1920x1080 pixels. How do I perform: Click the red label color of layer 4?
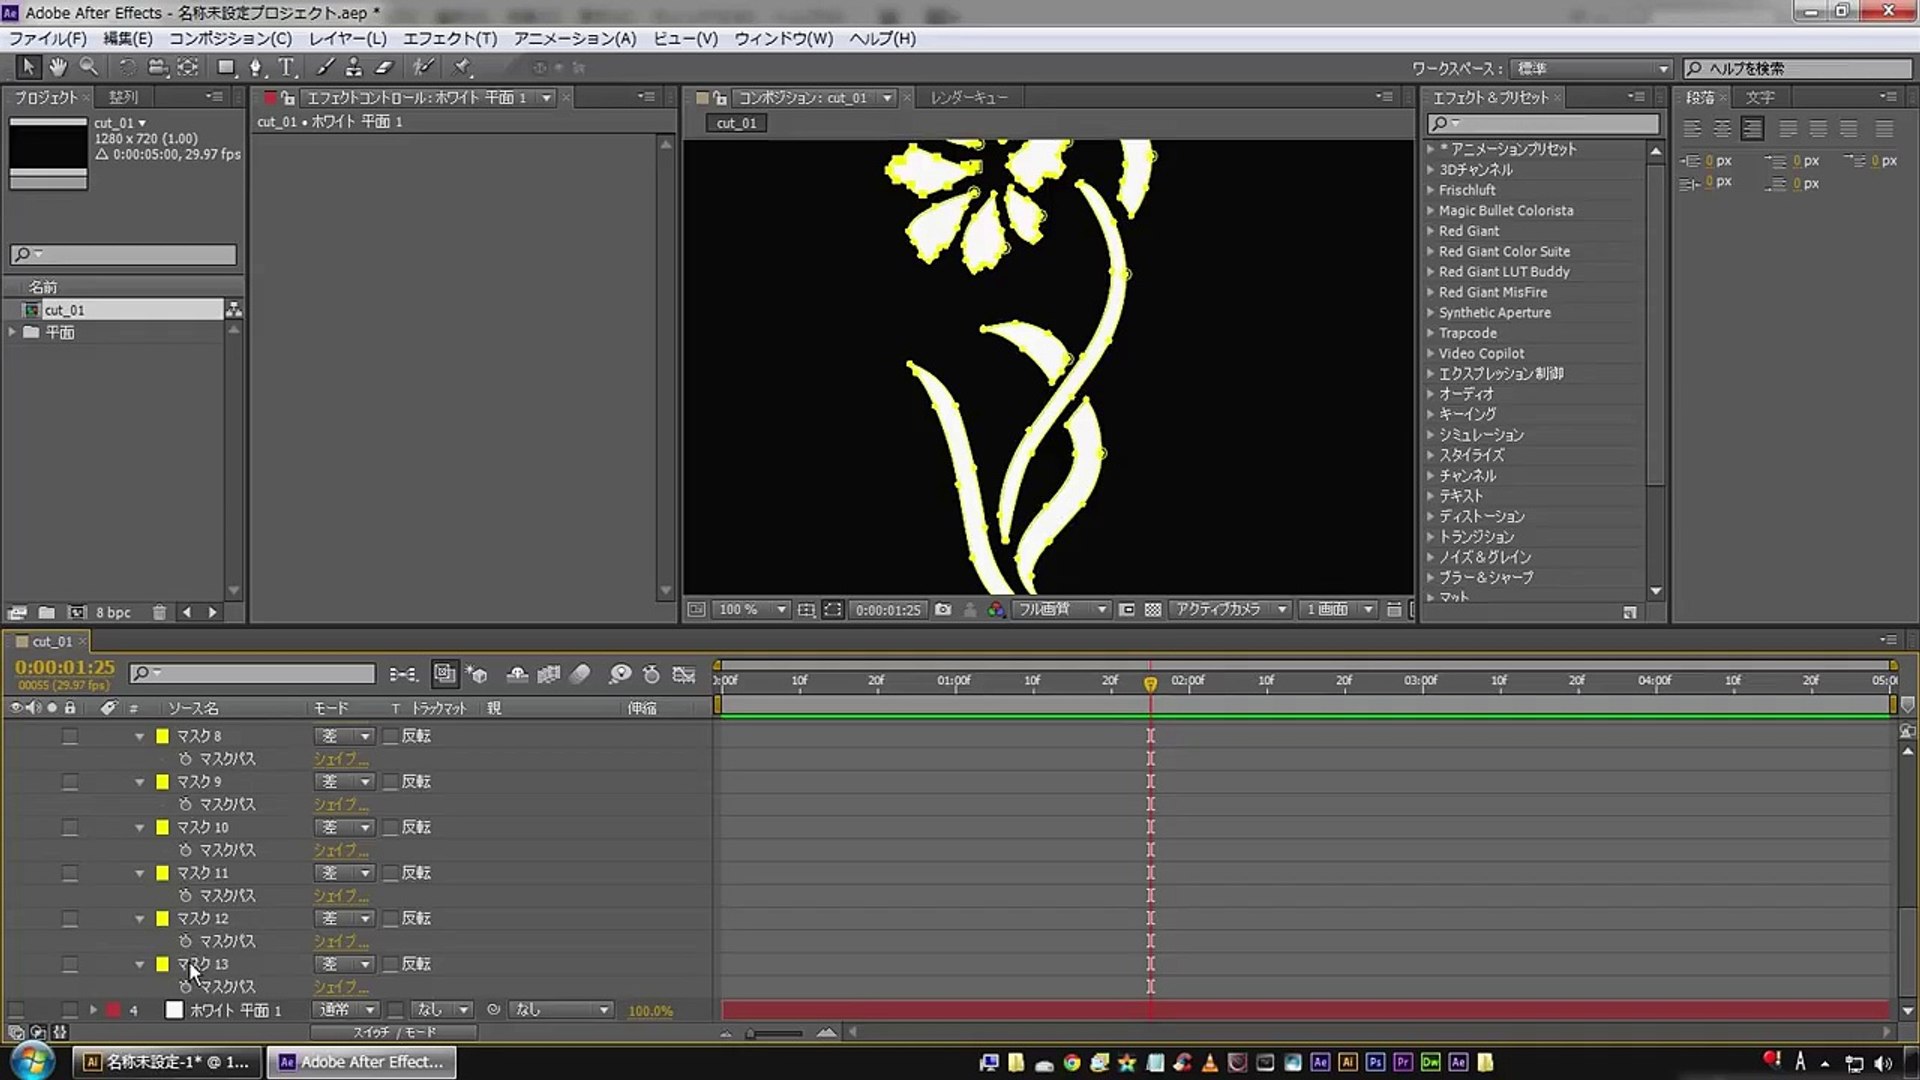click(114, 1010)
